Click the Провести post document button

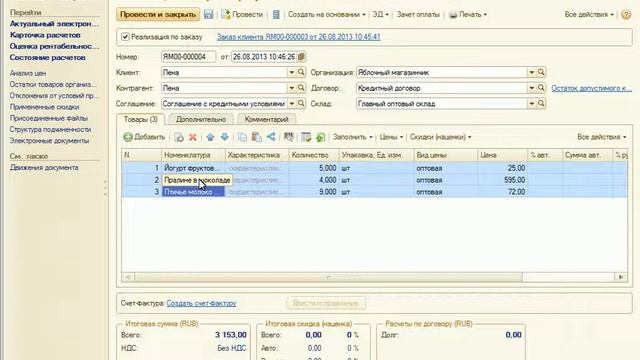click(242, 14)
